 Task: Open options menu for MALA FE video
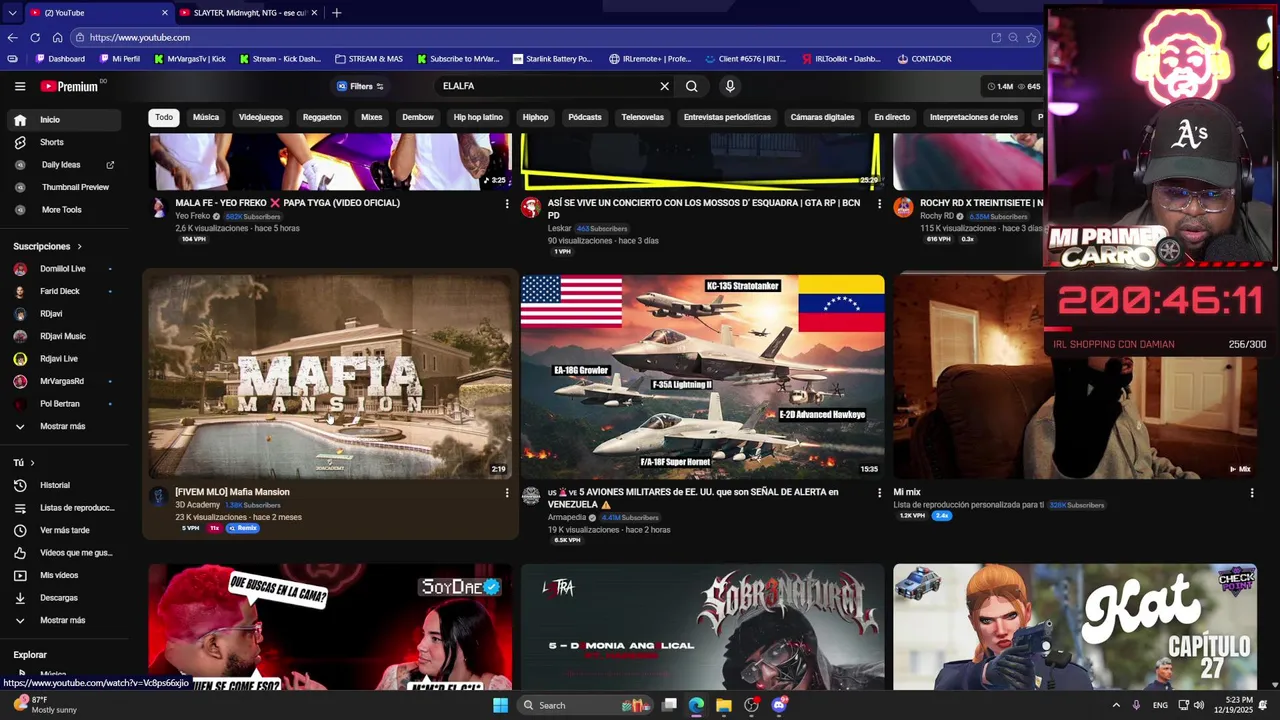click(507, 203)
